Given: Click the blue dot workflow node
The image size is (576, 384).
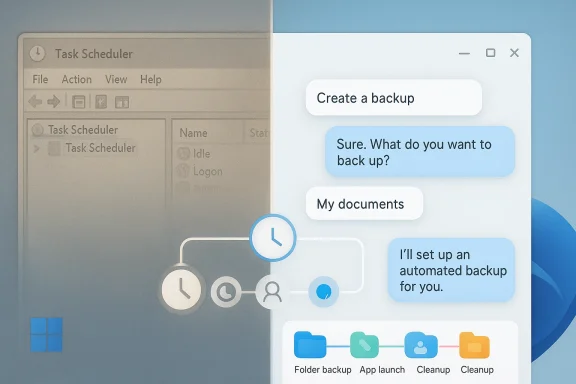Looking at the screenshot, I should coord(324,292).
